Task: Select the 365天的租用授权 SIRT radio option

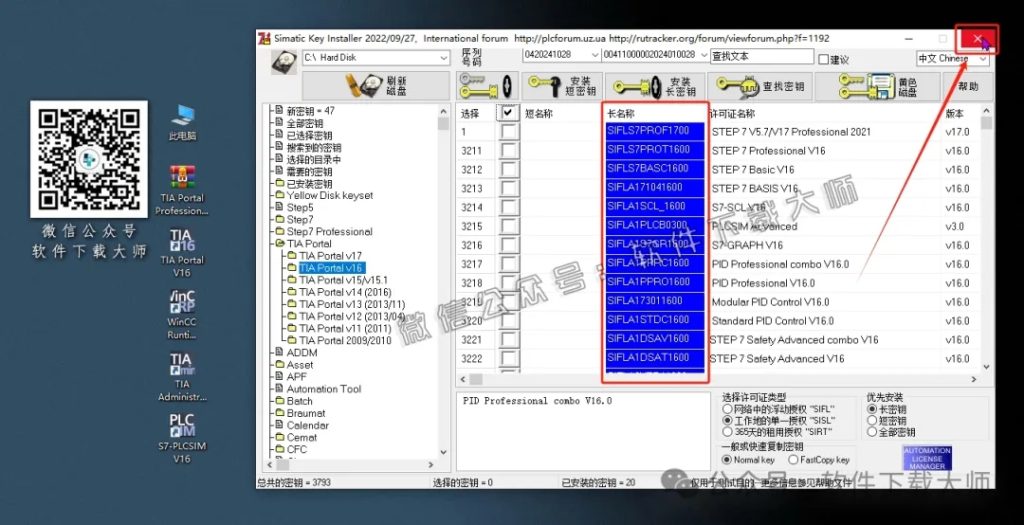Action: pos(728,432)
